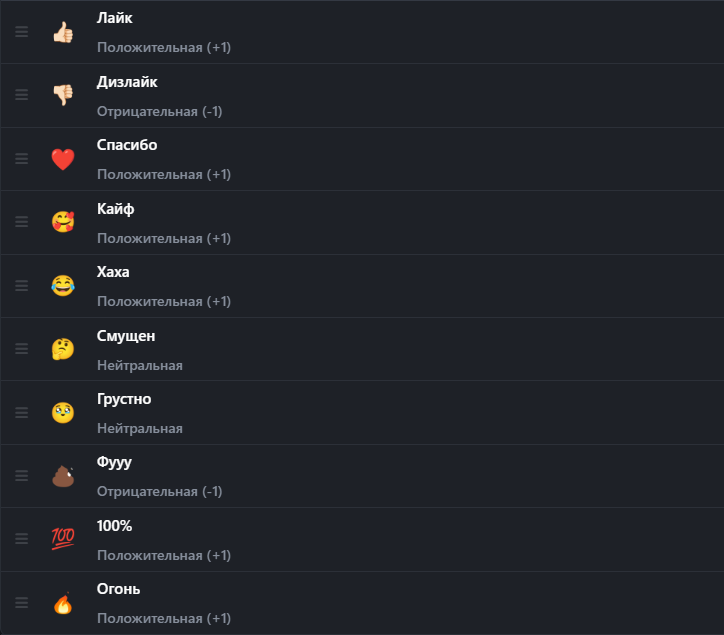Image resolution: width=724 pixels, height=635 pixels.
Task: Open the Кайф reaction title
Action: pos(115,209)
